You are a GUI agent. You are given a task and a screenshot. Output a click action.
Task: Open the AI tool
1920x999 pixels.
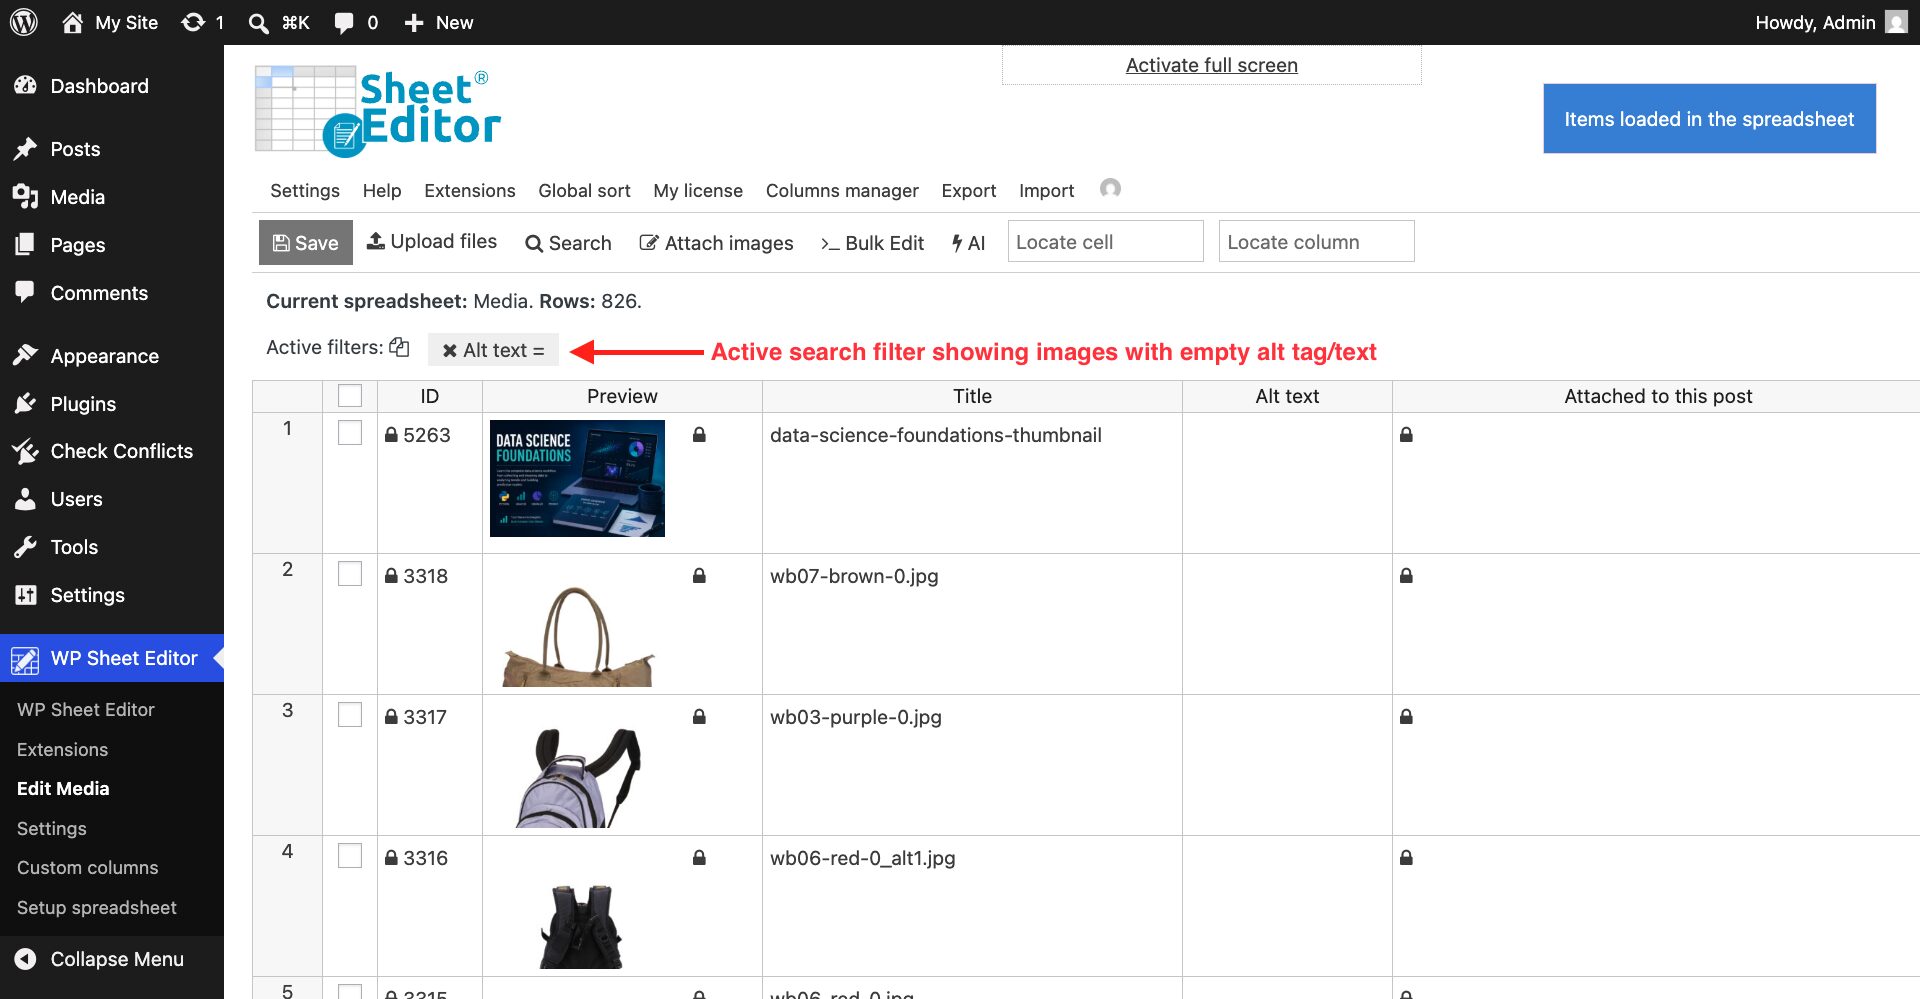click(x=968, y=243)
